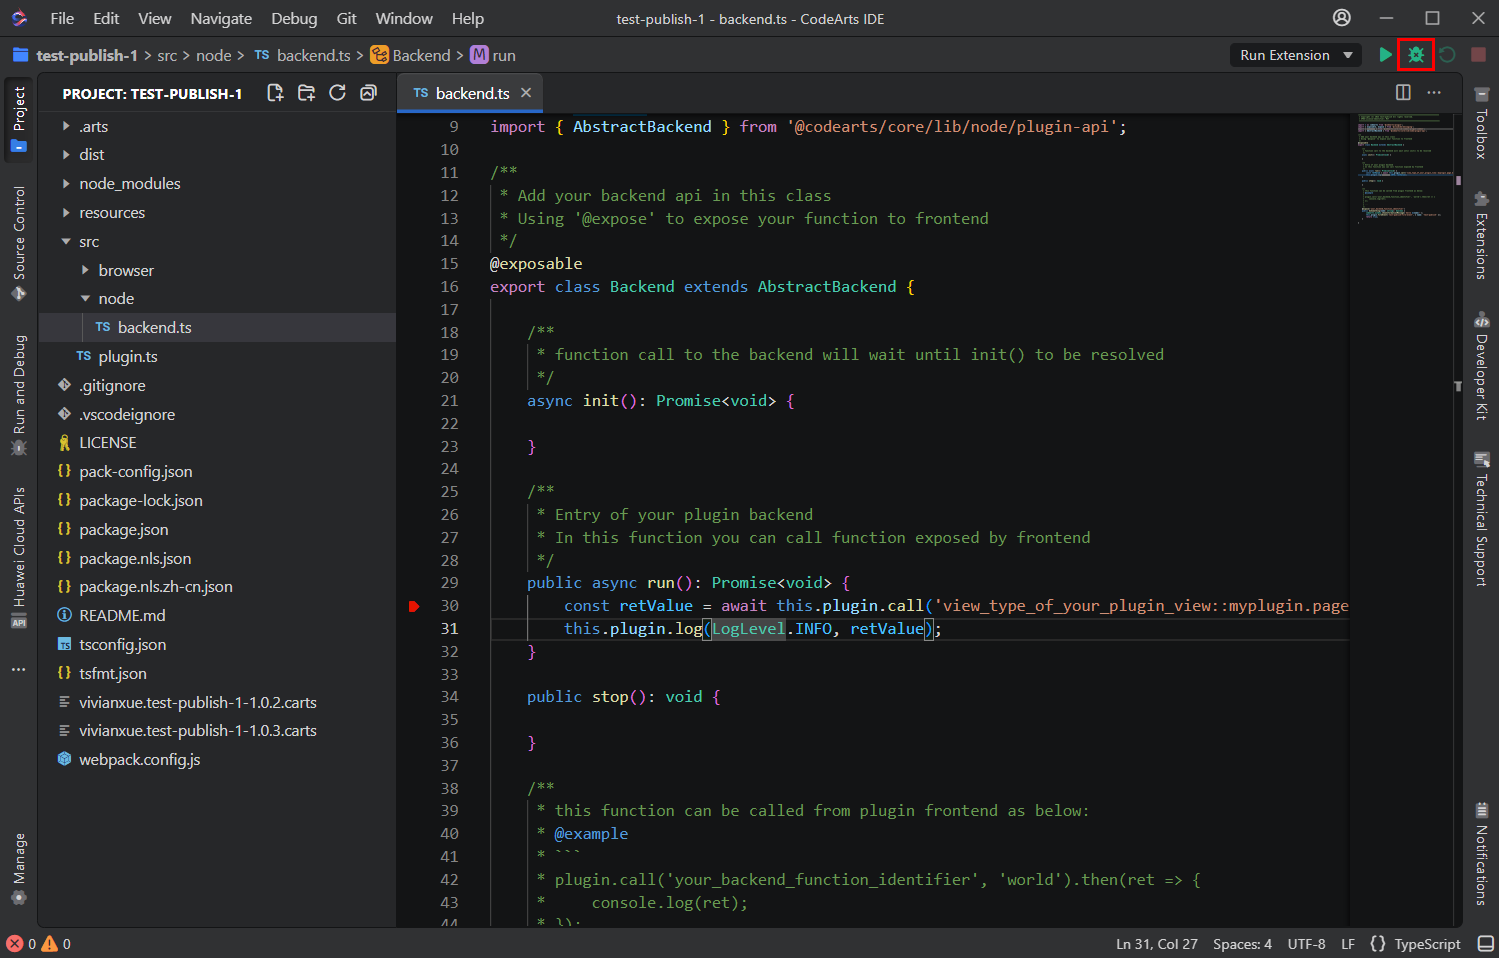This screenshot has width=1499, height=958.
Task: Open the editor's more actions ellipsis
Action: (x=1434, y=92)
